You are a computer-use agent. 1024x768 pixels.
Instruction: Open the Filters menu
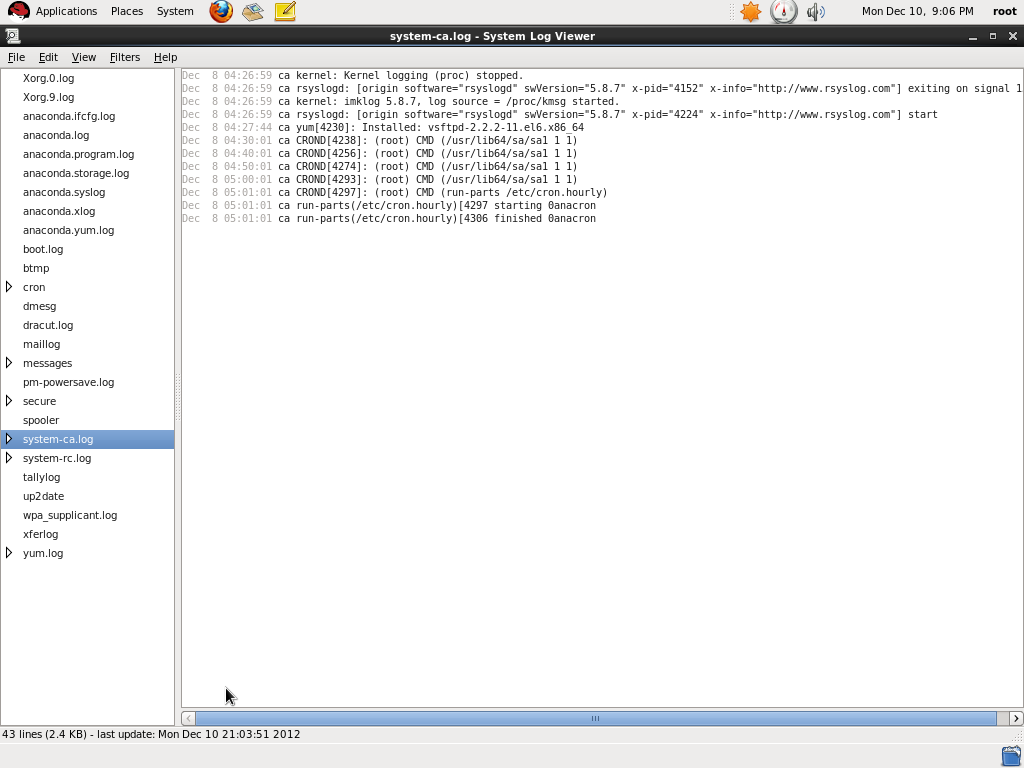coord(125,57)
